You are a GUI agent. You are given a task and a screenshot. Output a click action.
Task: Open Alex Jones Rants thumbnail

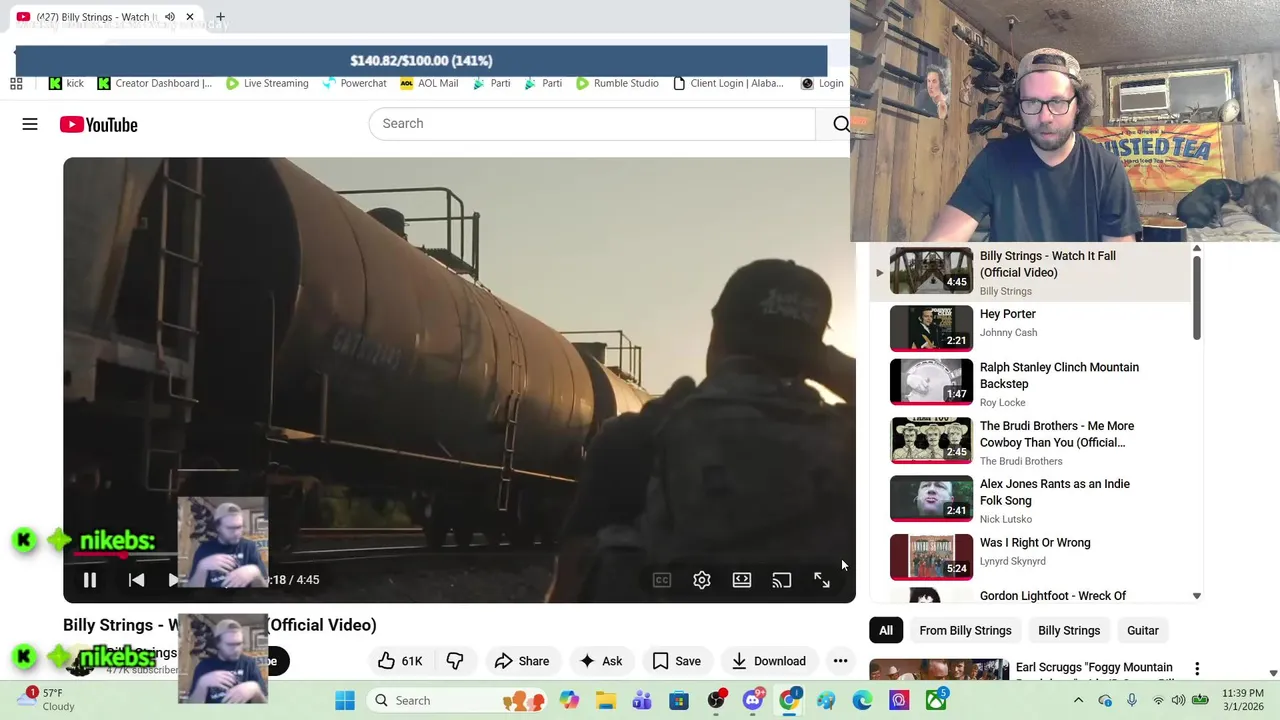(931, 499)
